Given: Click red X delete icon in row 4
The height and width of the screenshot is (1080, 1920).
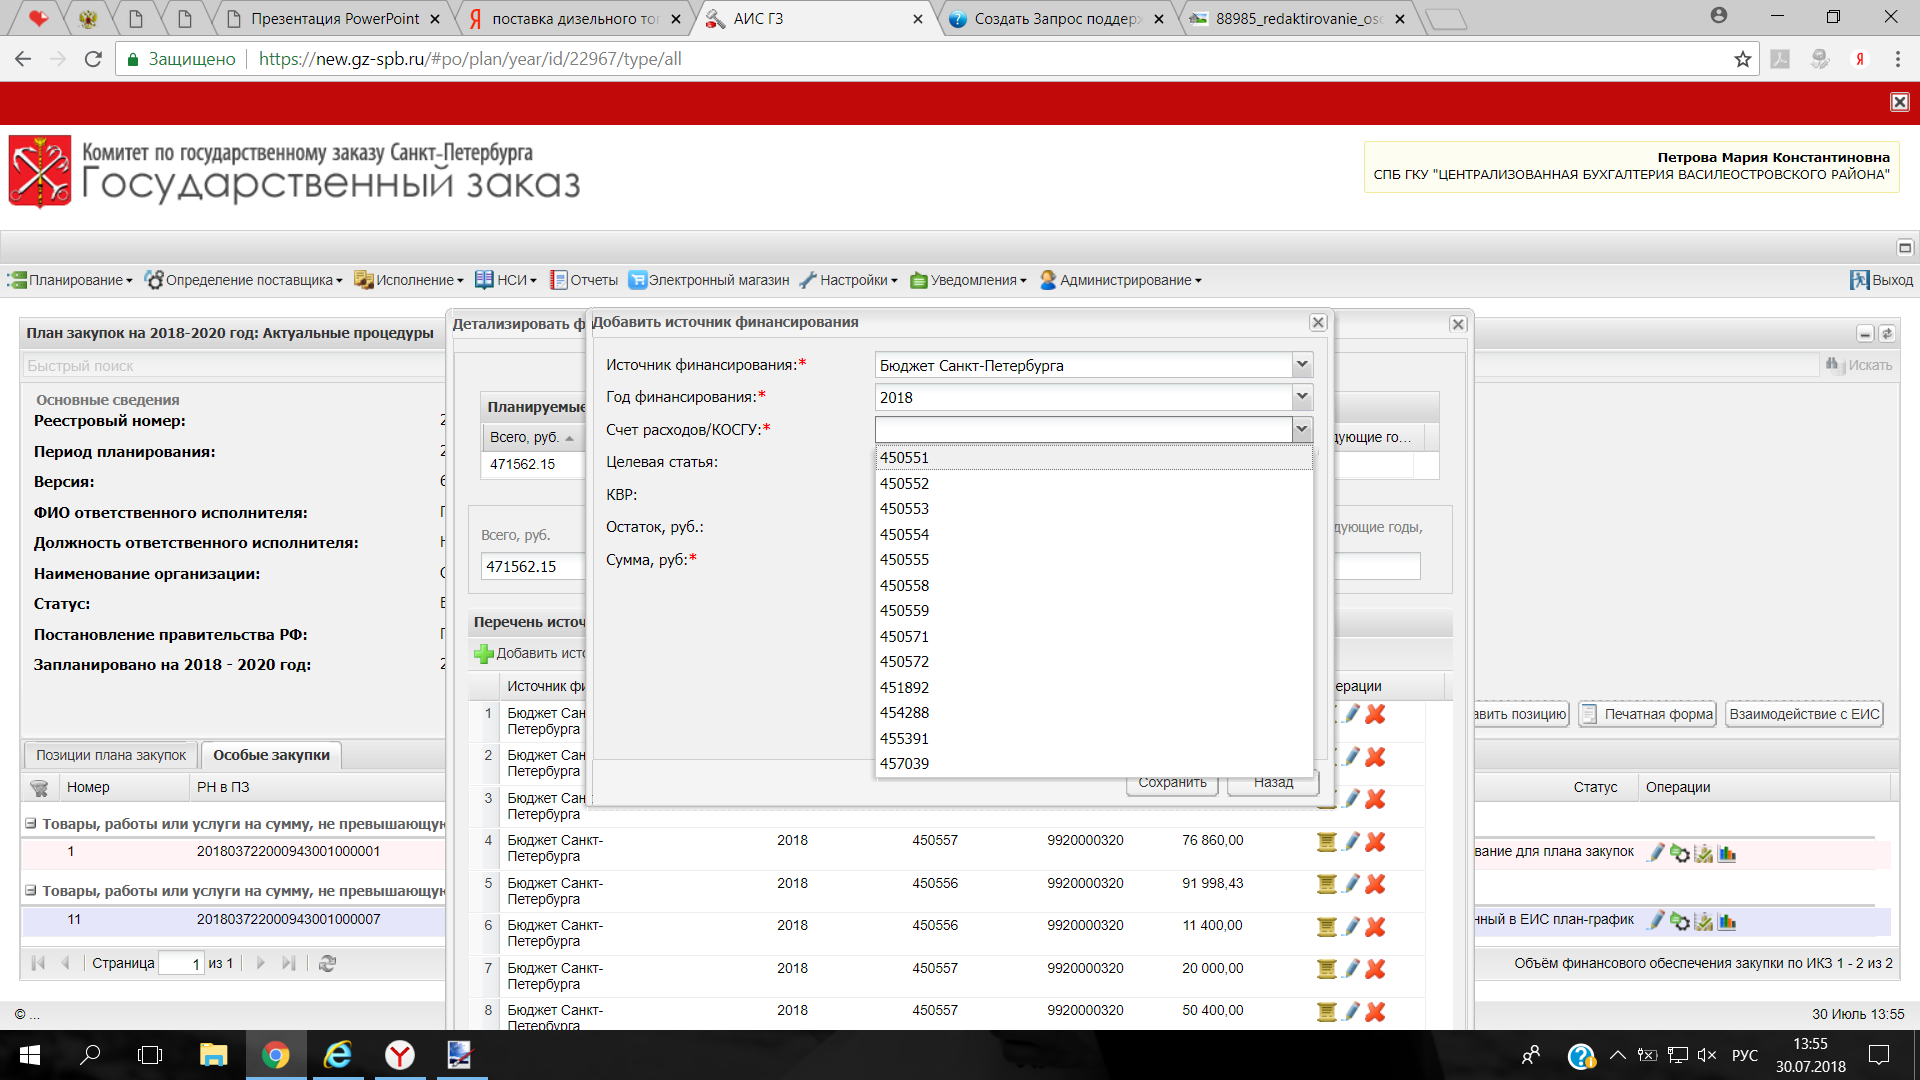Looking at the screenshot, I should [x=1375, y=842].
